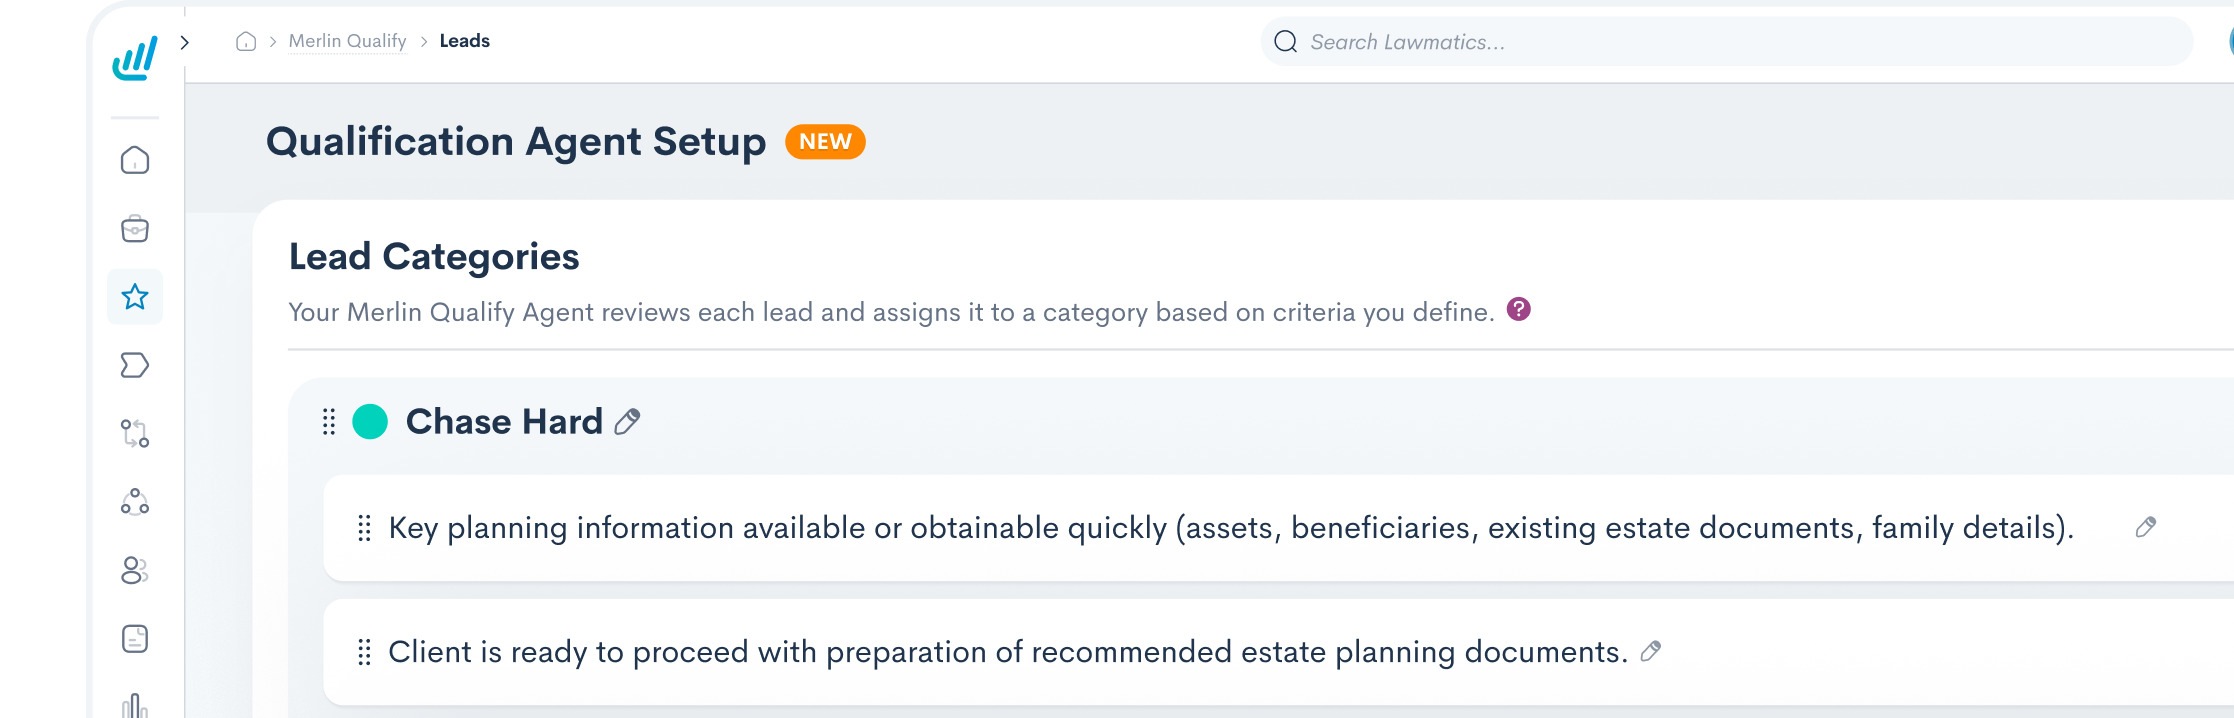Image resolution: width=2234 pixels, height=718 pixels.
Task: Open the purple help question mark icon
Action: click(x=1519, y=309)
